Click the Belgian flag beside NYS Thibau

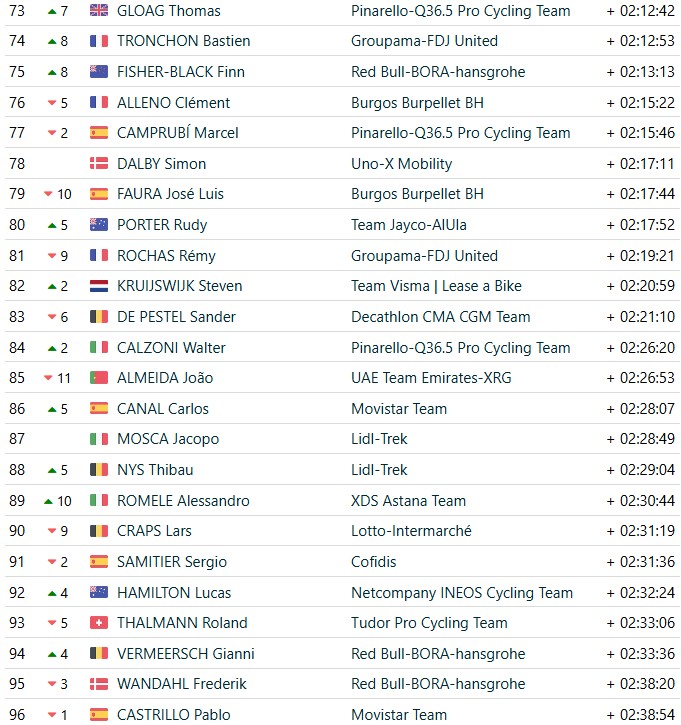point(98,470)
